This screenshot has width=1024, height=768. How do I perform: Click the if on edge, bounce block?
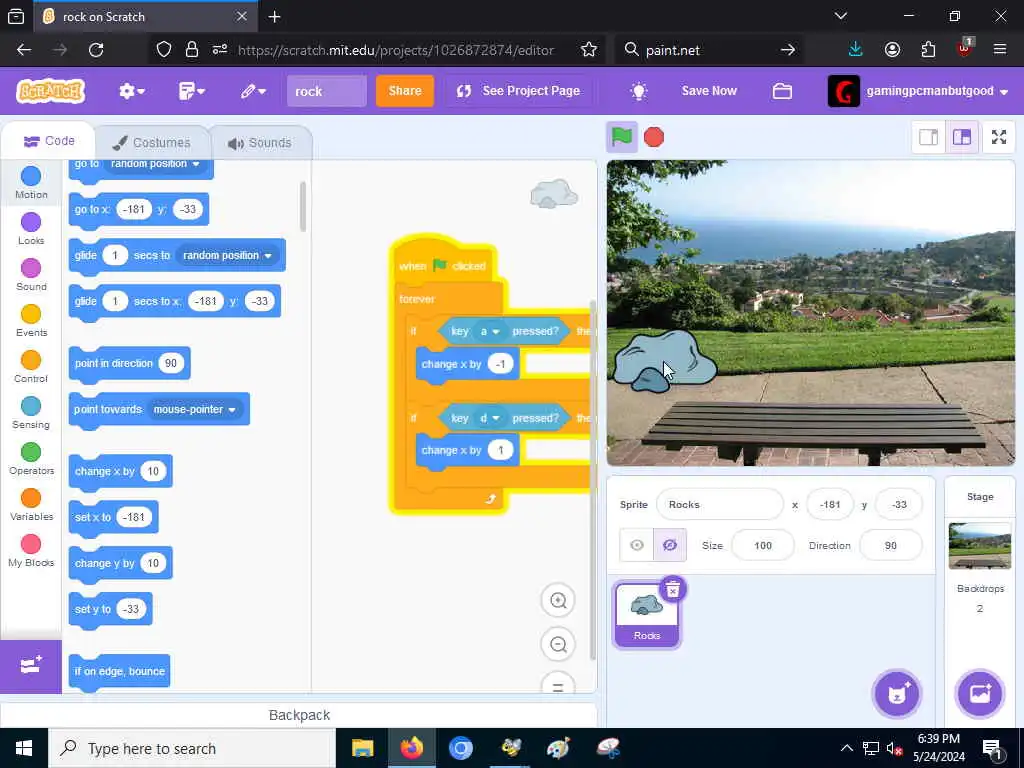120,671
